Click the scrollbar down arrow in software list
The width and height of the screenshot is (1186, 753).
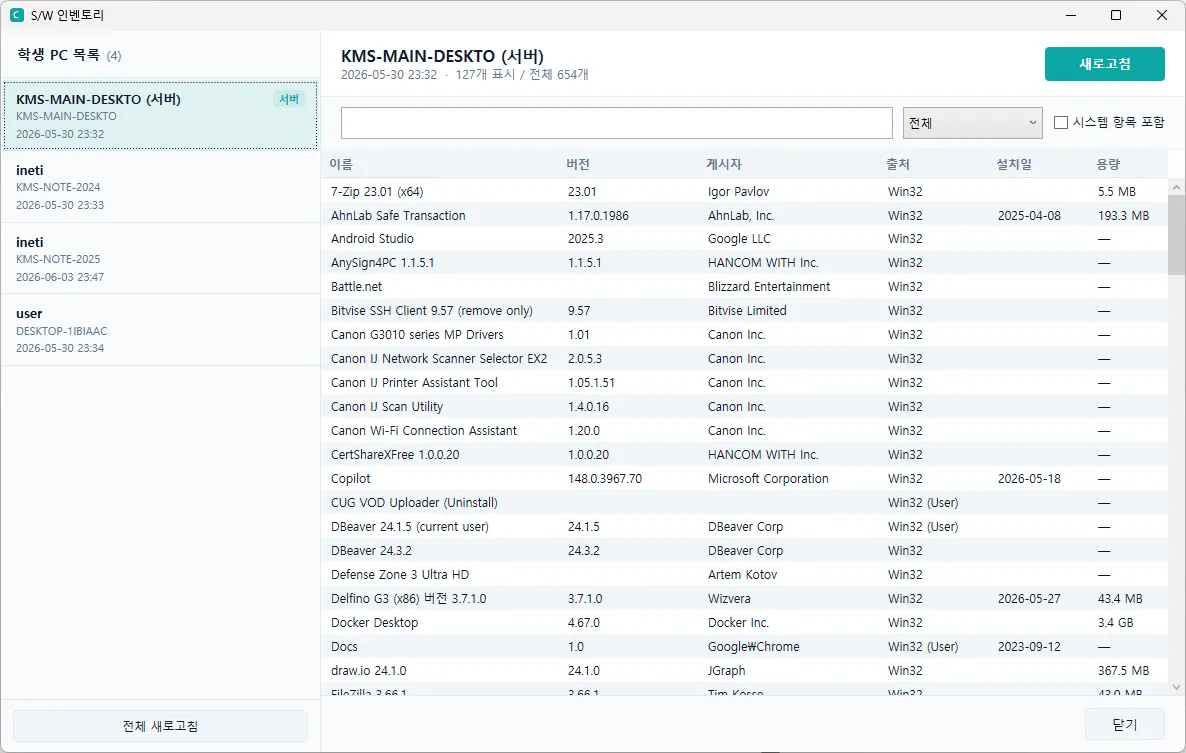[1176, 687]
